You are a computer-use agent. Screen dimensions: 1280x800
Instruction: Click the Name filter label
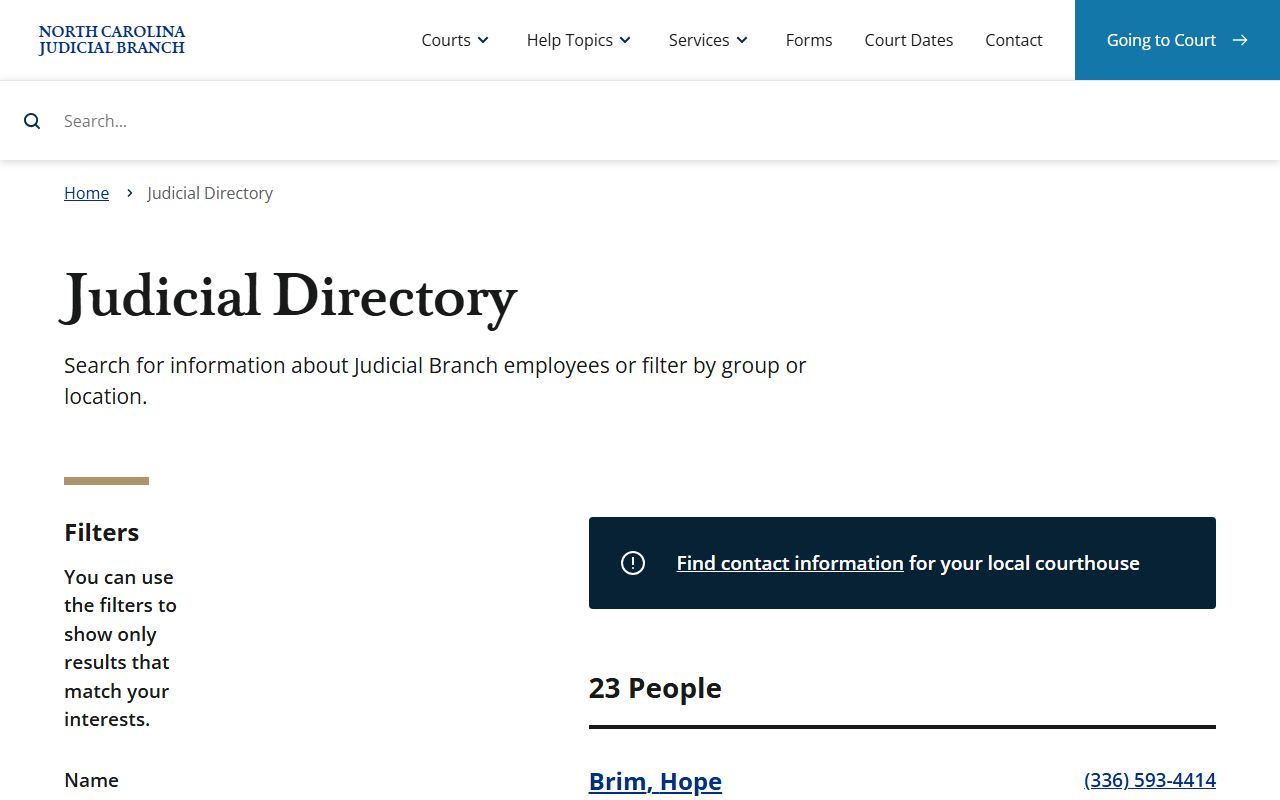(91, 780)
